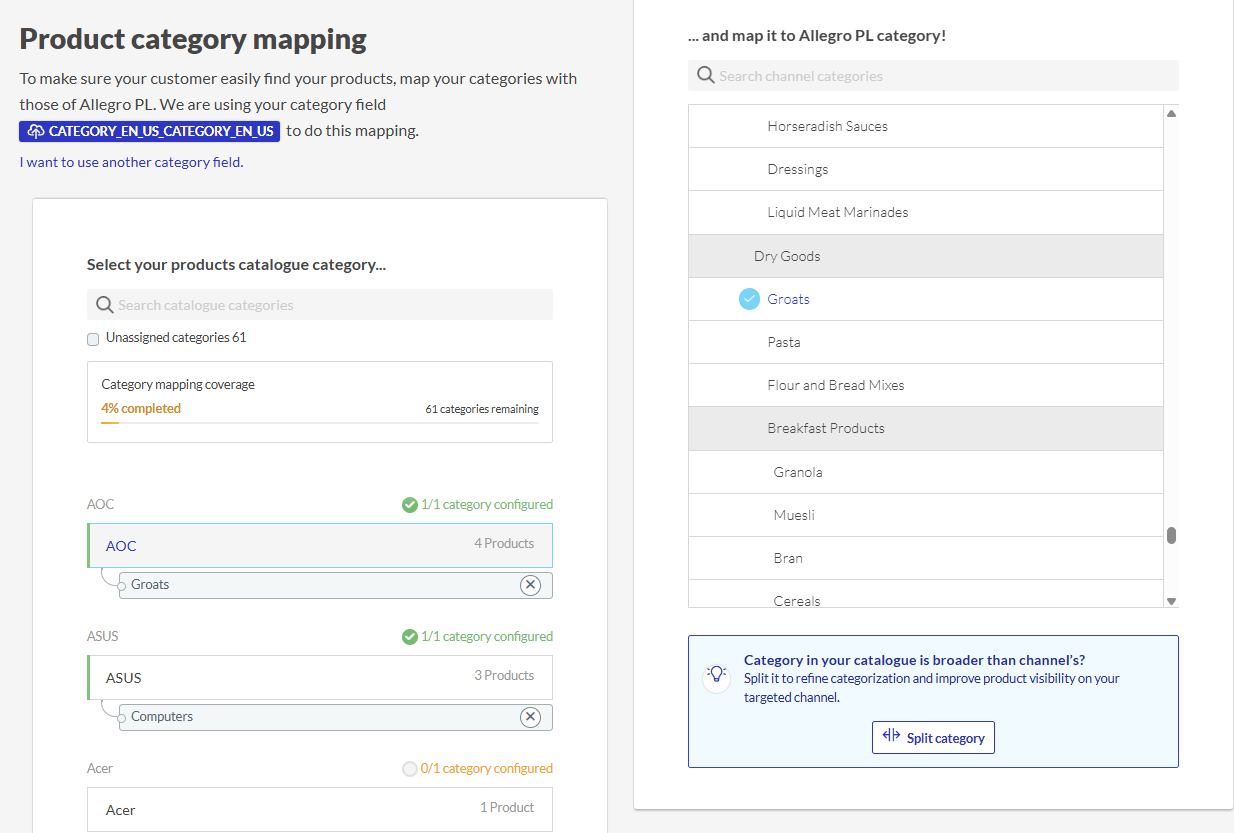
Task: Click the green check icon for ASUS
Action: coord(409,637)
